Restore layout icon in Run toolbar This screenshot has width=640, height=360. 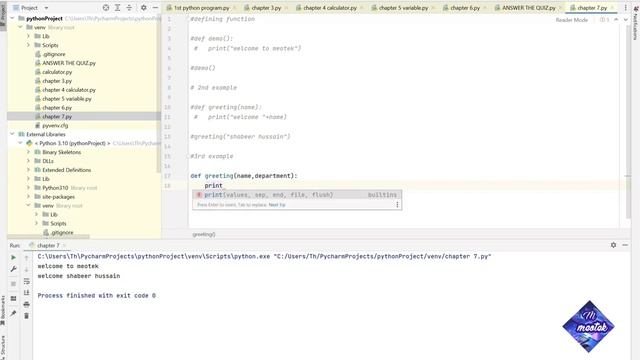[13, 298]
